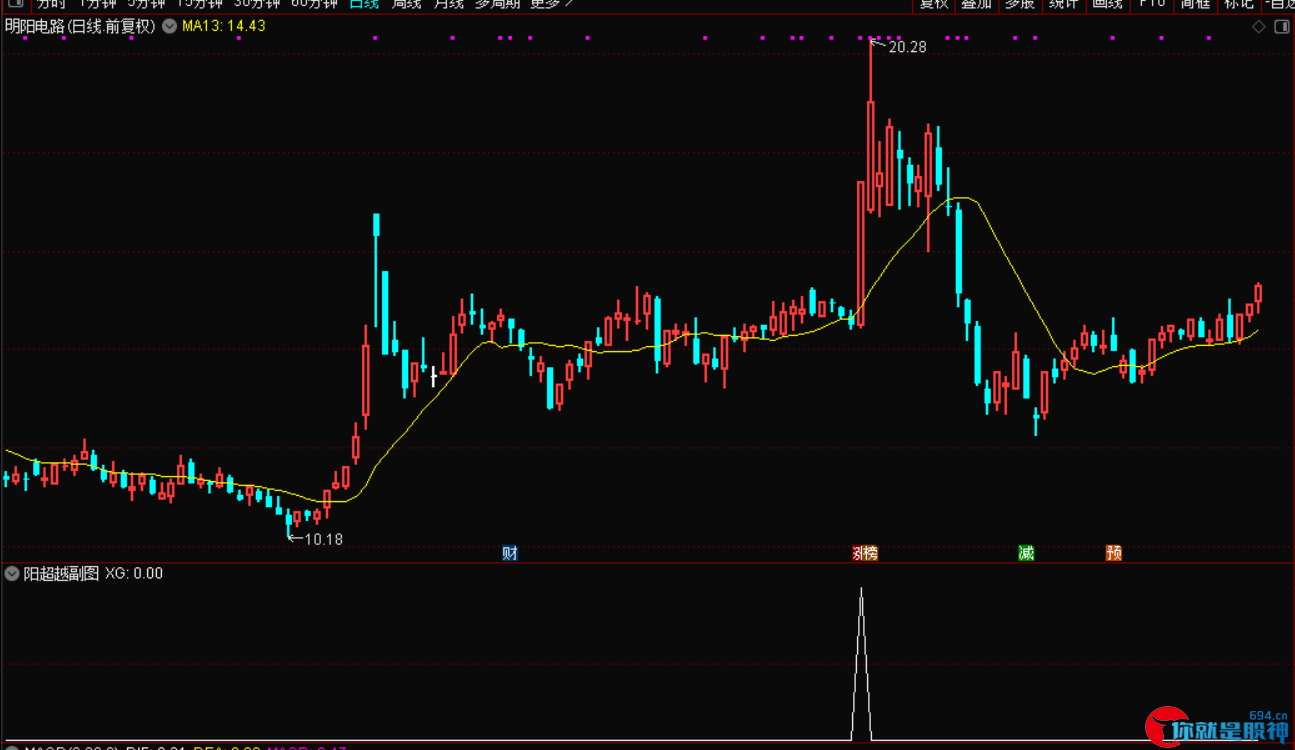The image size is (1295, 750).
Task: Click the 20.28 high price label
Action: (x=906, y=46)
